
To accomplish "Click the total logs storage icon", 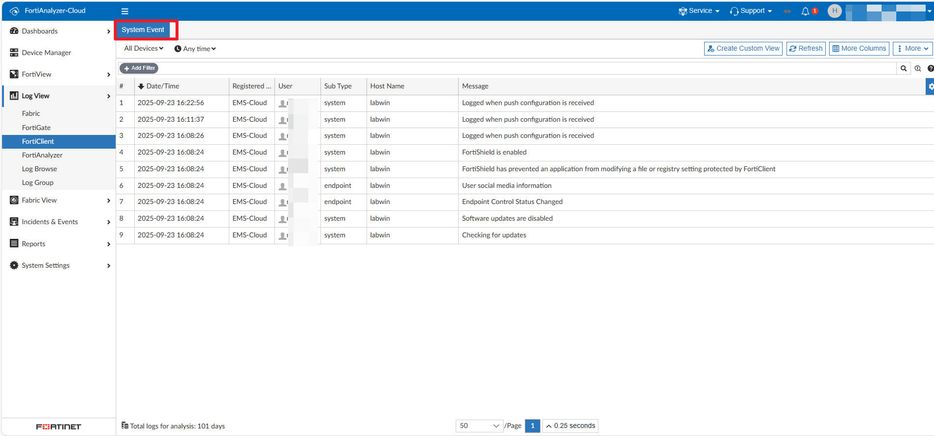I will 124,426.
